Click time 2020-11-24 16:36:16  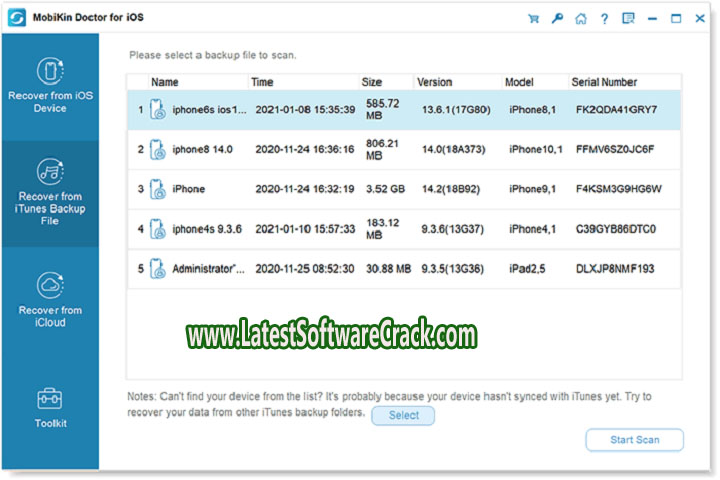click(305, 149)
